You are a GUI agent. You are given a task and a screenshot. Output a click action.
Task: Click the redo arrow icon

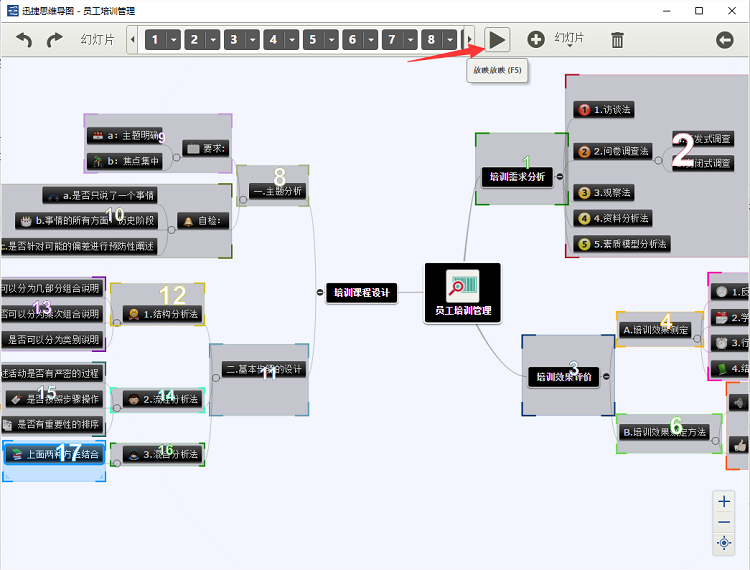[x=55, y=40]
